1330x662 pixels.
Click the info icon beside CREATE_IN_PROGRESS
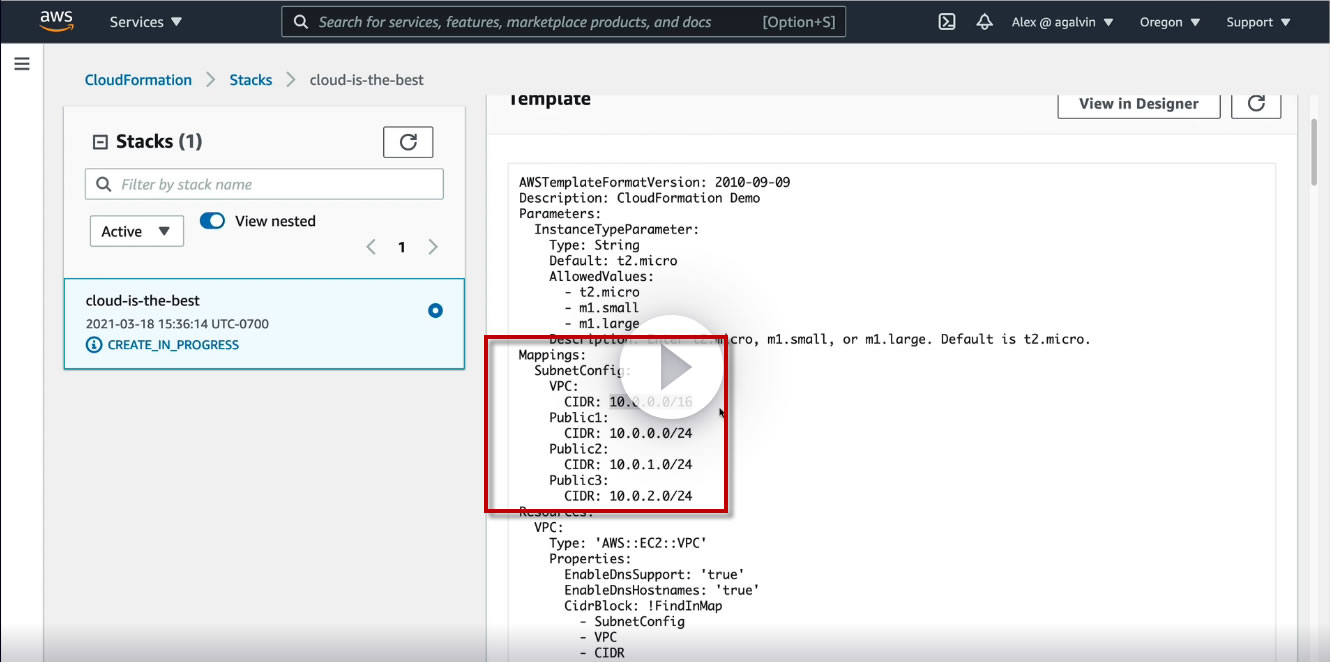coord(94,345)
